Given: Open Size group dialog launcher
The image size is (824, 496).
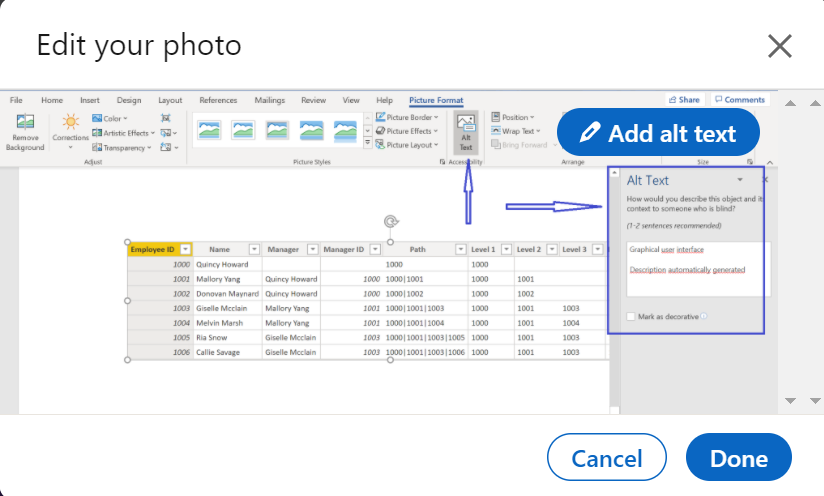Looking at the screenshot, I should click(750, 162).
